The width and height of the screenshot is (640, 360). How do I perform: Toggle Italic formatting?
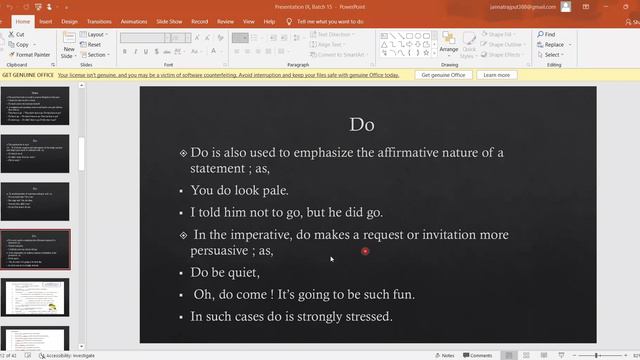tap(135, 51)
